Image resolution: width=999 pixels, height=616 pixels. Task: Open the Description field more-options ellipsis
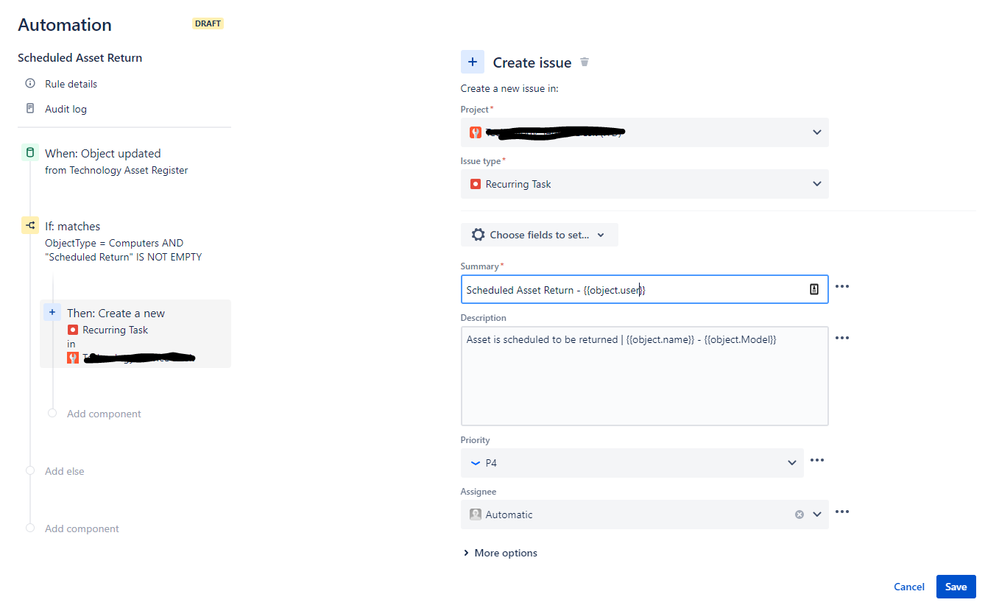click(x=842, y=338)
